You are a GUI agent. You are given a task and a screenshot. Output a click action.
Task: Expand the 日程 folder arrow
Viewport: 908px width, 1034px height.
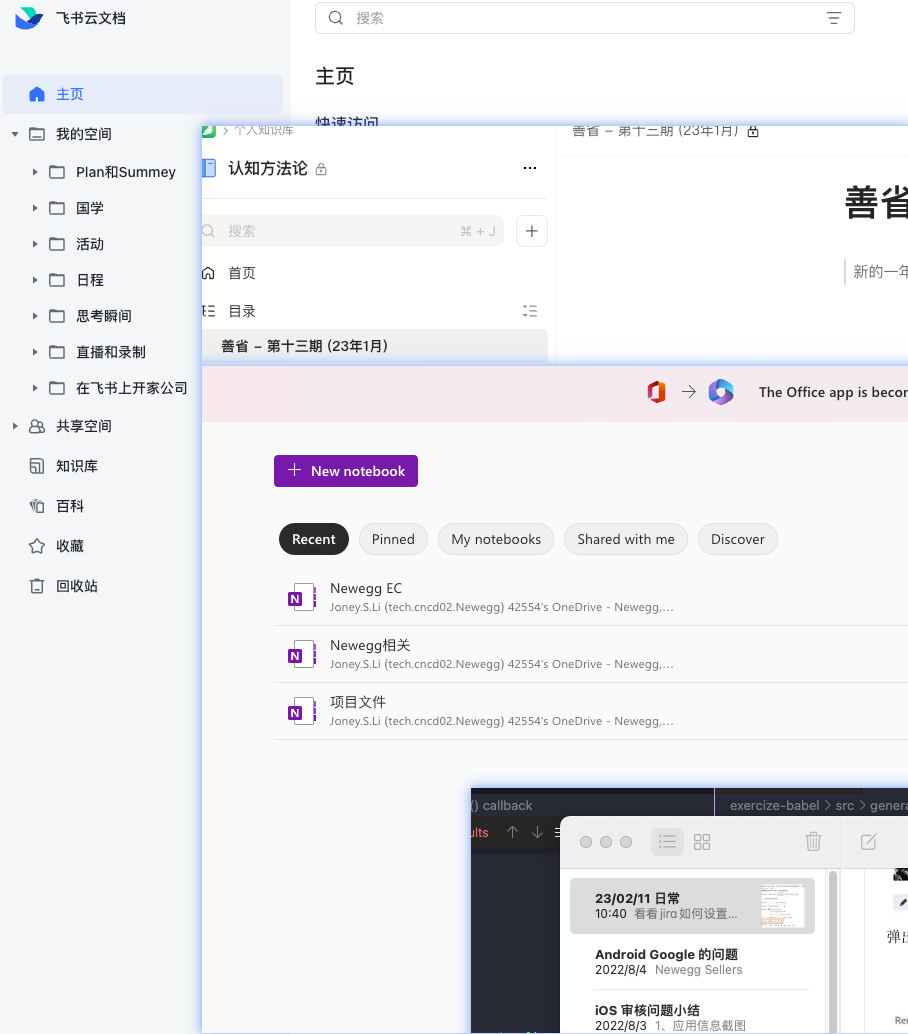pyautogui.click(x=35, y=280)
